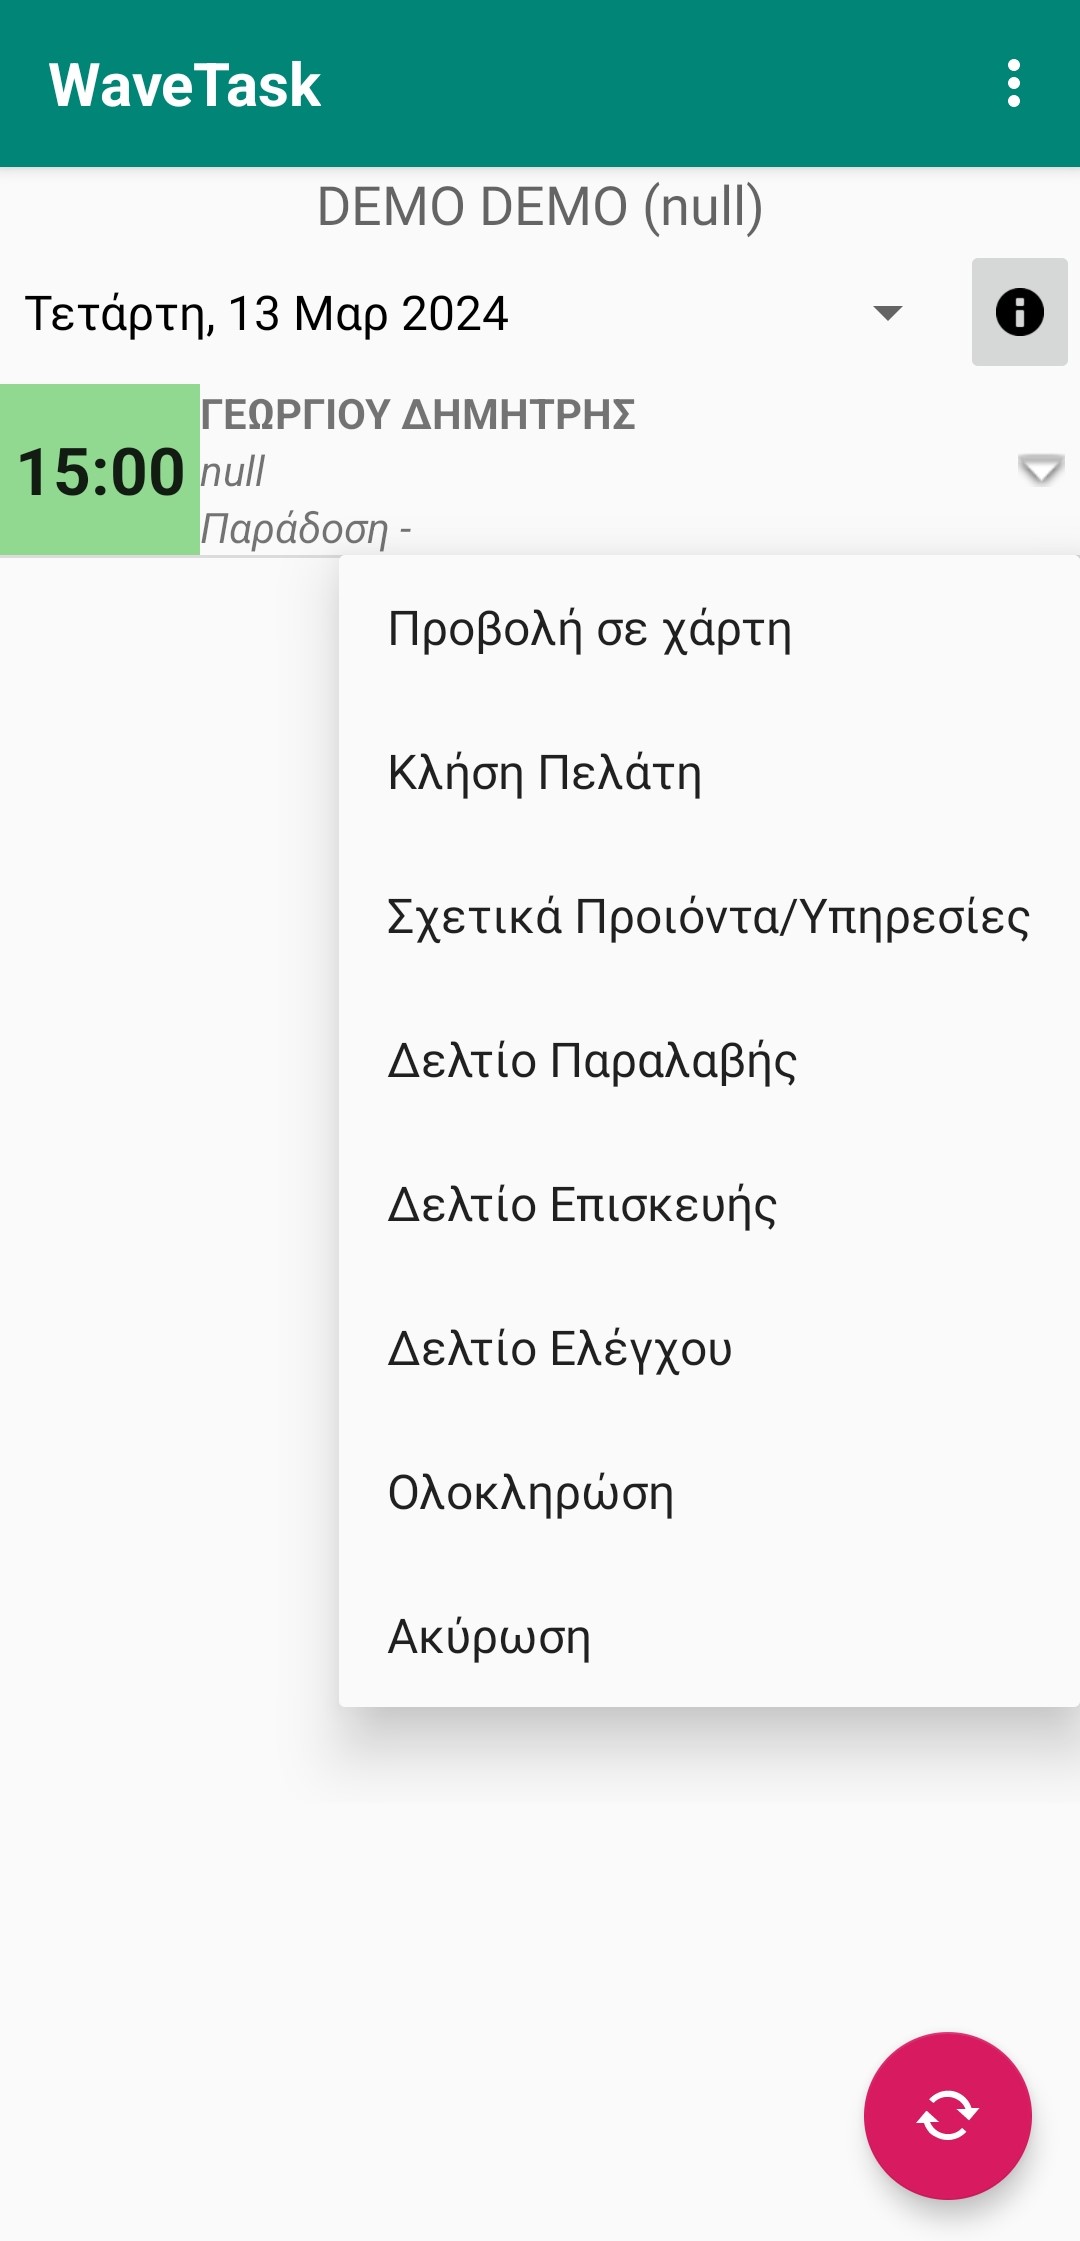Select Προβολή σε χάρτη from menu
This screenshot has width=1080, height=2241.
tap(590, 630)
